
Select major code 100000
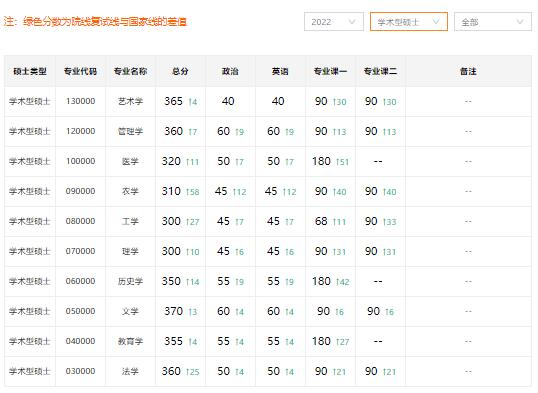[x=81, y=161]
